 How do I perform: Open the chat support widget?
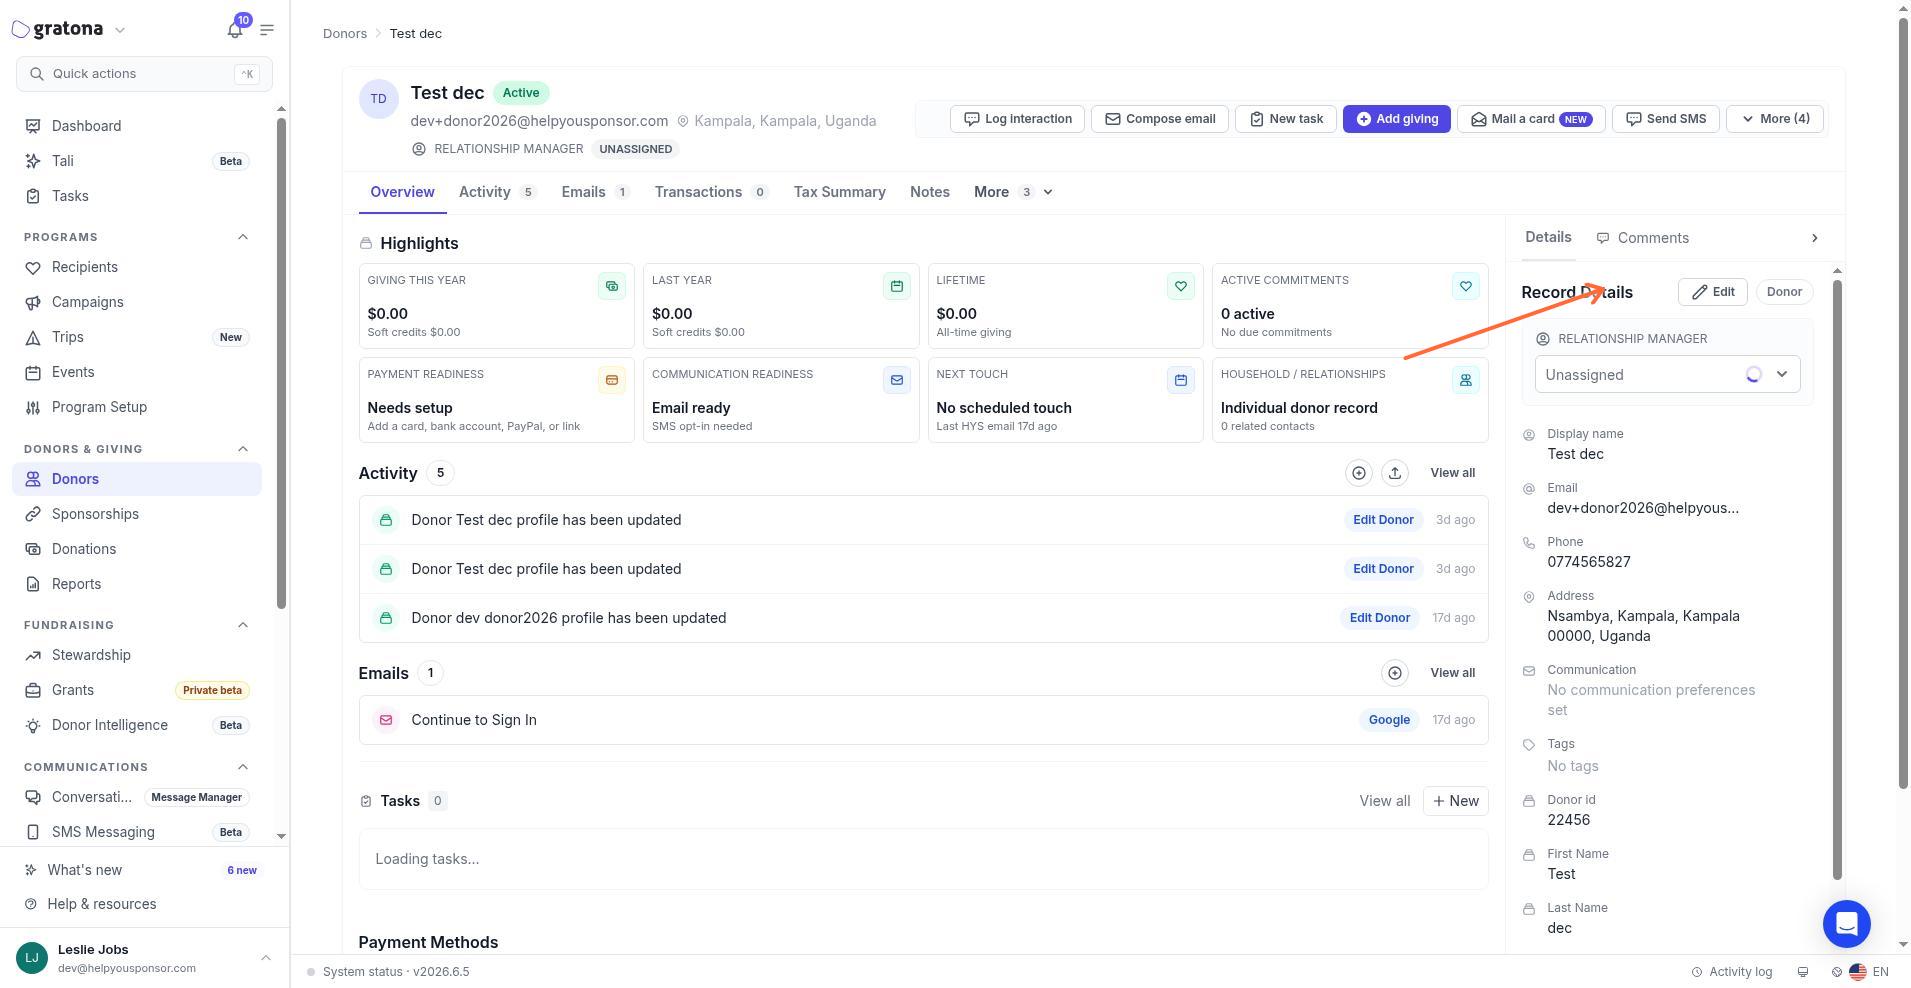coord(1847,924)
